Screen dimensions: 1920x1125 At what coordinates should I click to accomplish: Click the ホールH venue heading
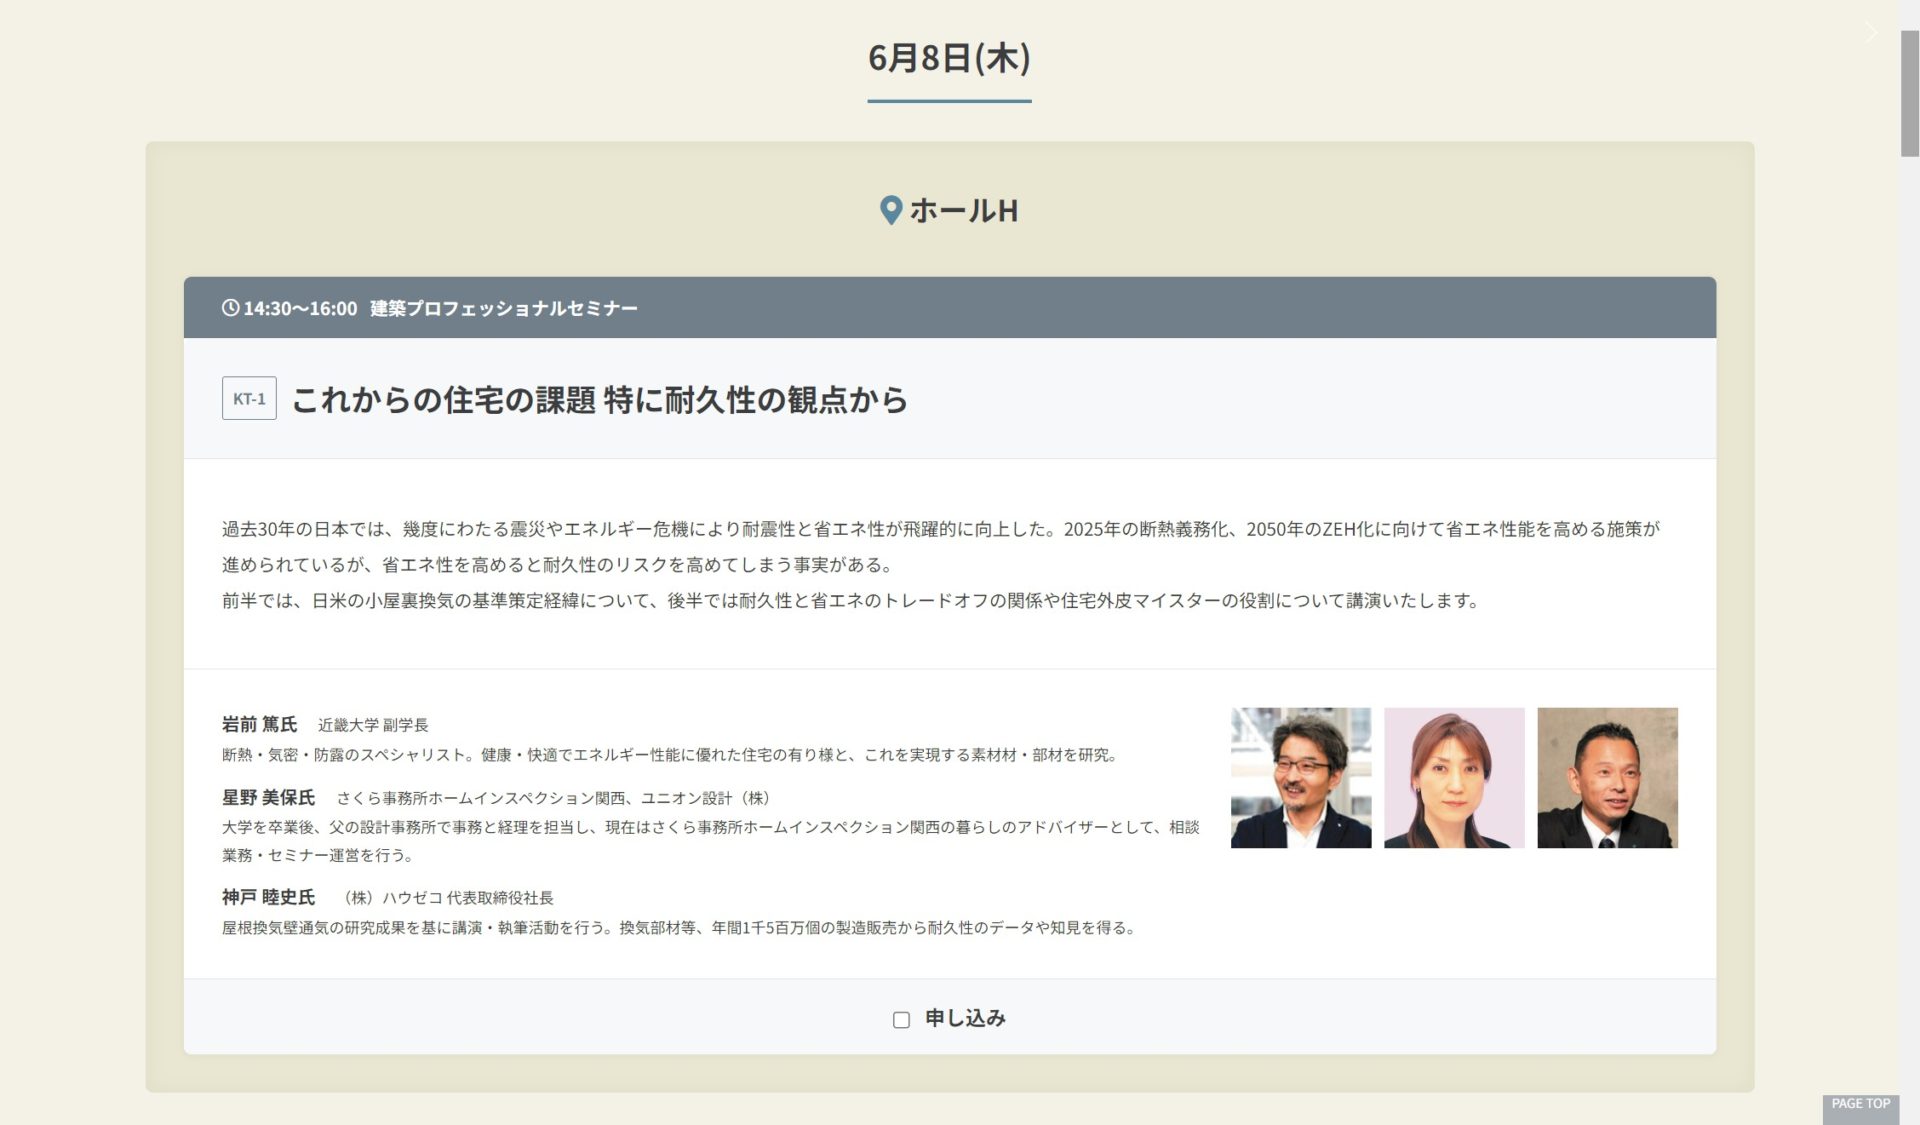pos(963,210)
